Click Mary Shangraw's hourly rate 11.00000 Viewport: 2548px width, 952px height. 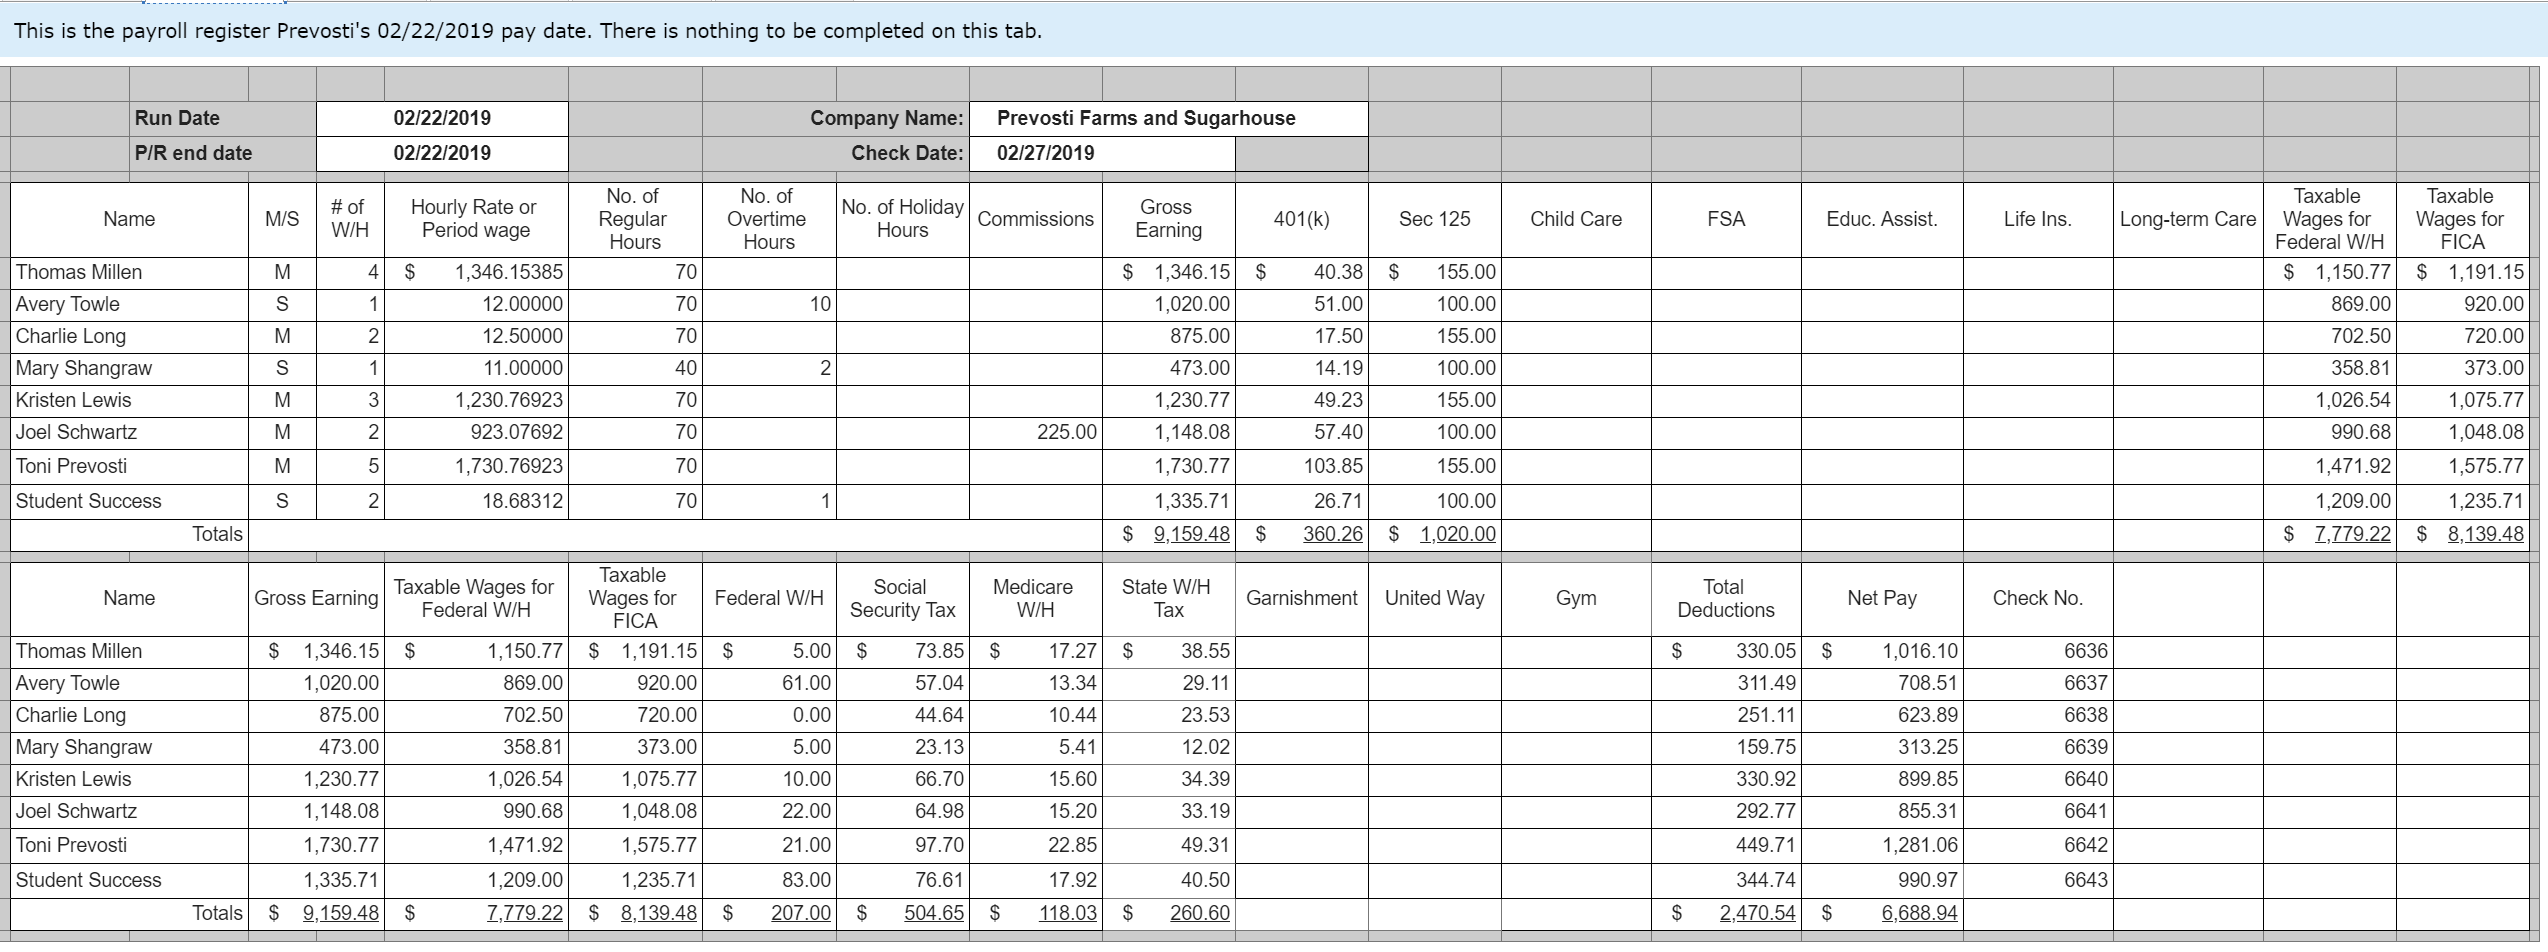(476, 368)
